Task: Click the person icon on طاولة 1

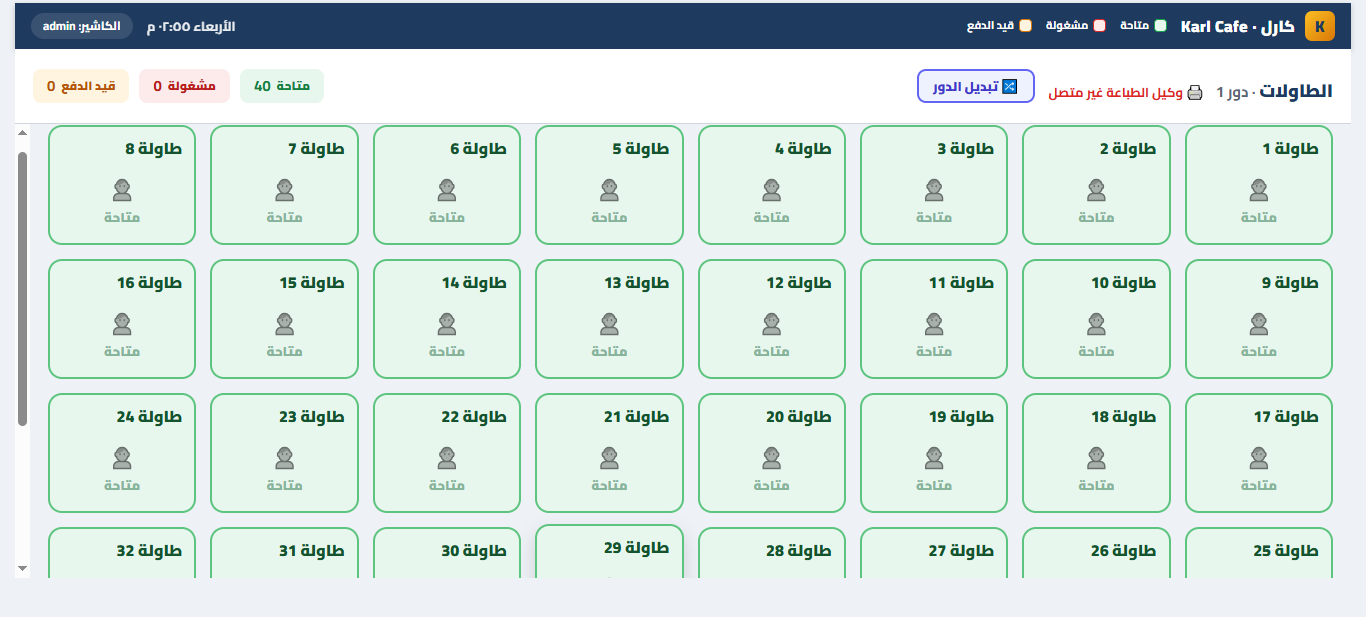Action: [1259, 190]
